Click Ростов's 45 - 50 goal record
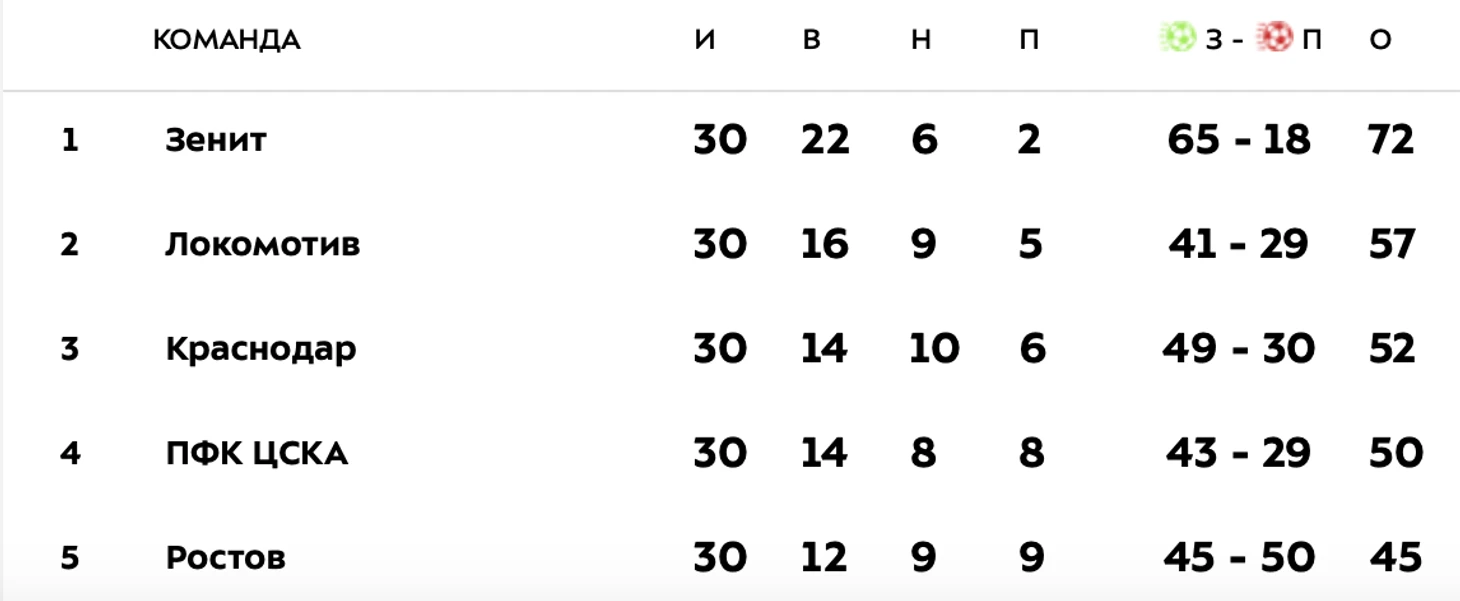Viewport: 1460px width, 601px height. tap(1239, 558)
